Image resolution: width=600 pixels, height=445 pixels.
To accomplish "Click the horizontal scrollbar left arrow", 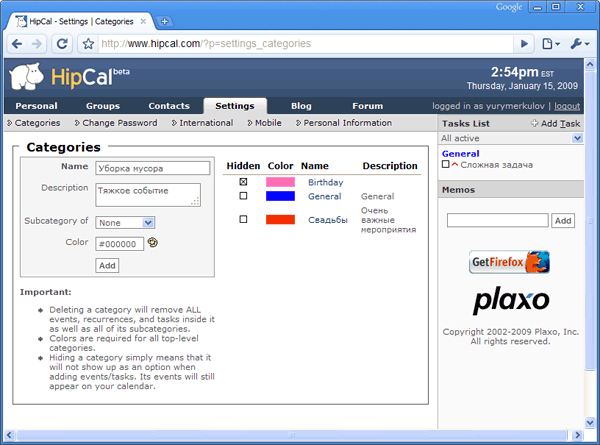I will (9, 435).
